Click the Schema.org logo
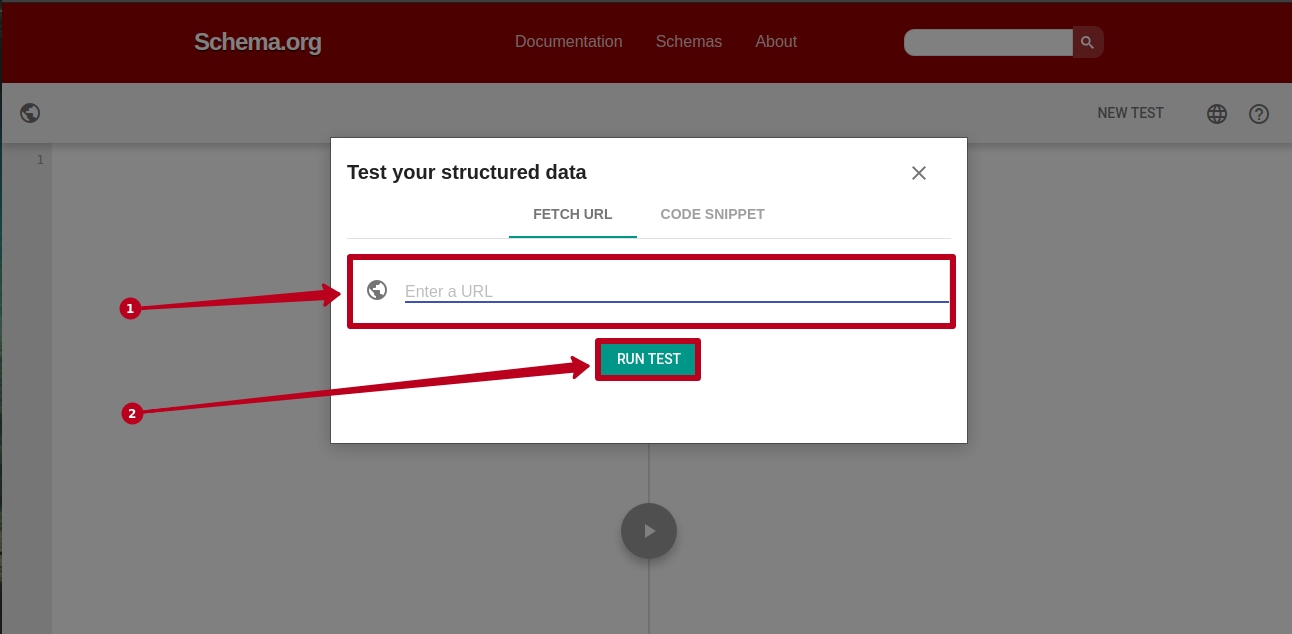The image size is (1292, 634). click(257, 42)
